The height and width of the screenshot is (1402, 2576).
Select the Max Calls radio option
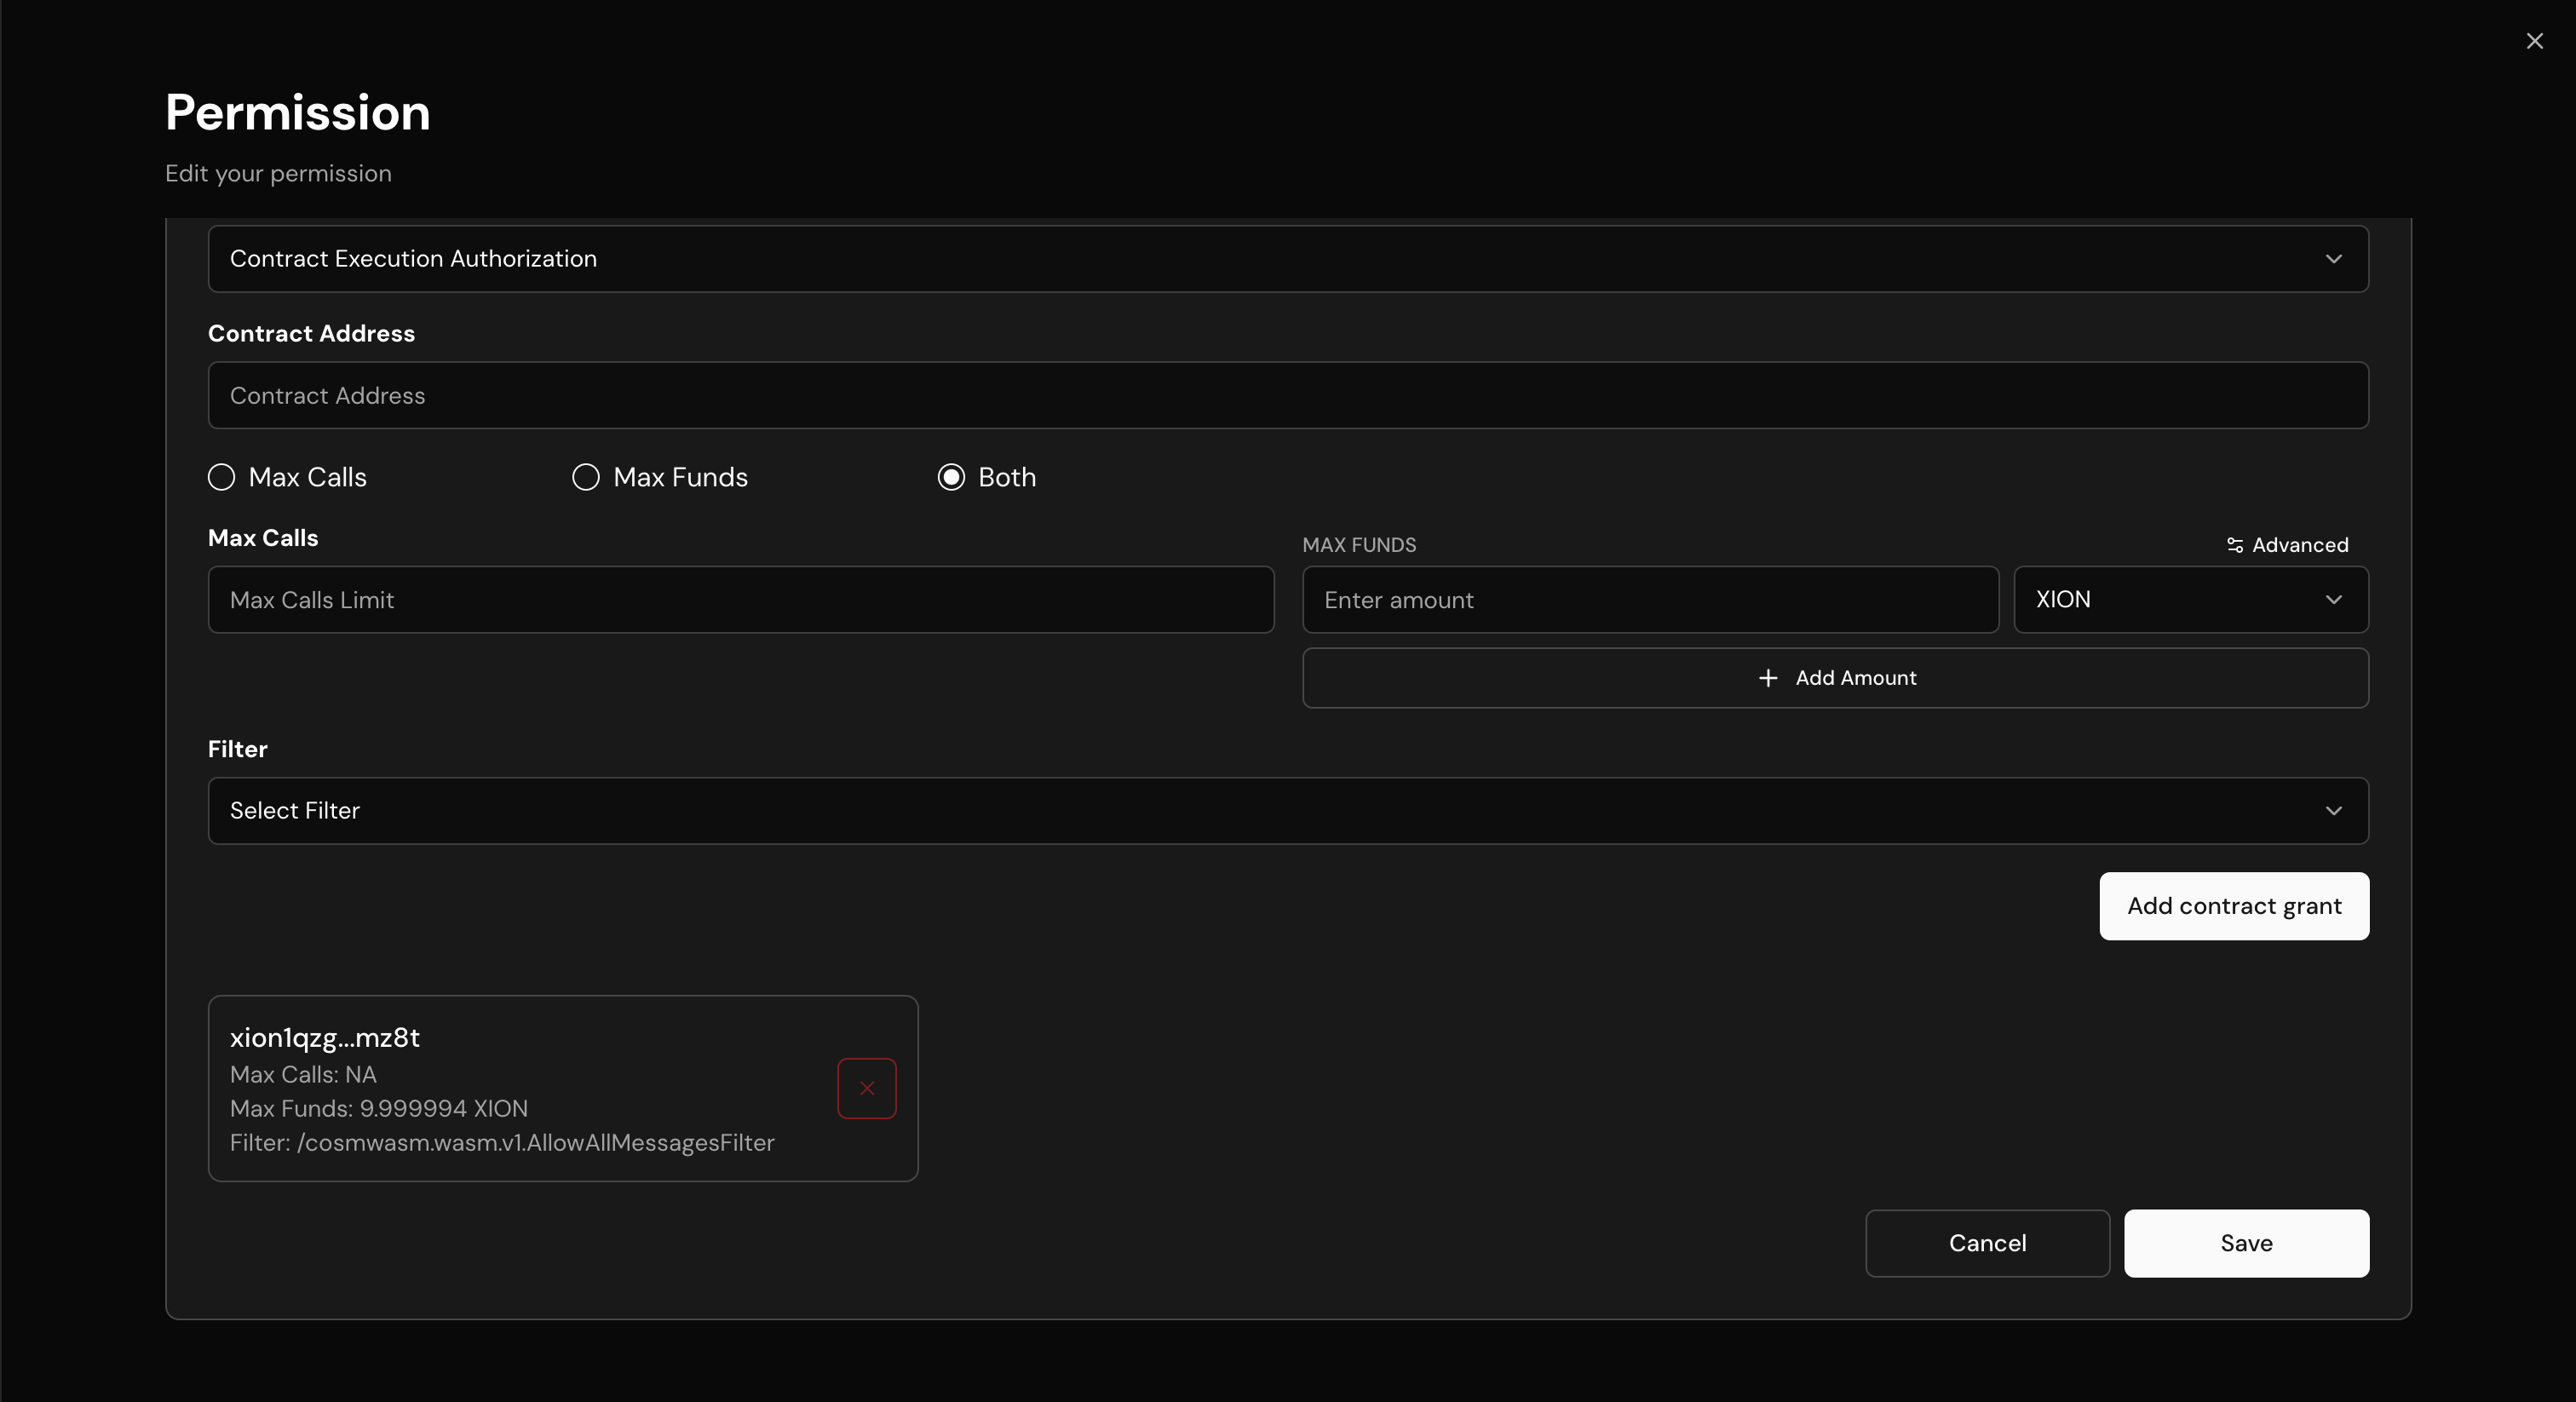tap(222, 477)
